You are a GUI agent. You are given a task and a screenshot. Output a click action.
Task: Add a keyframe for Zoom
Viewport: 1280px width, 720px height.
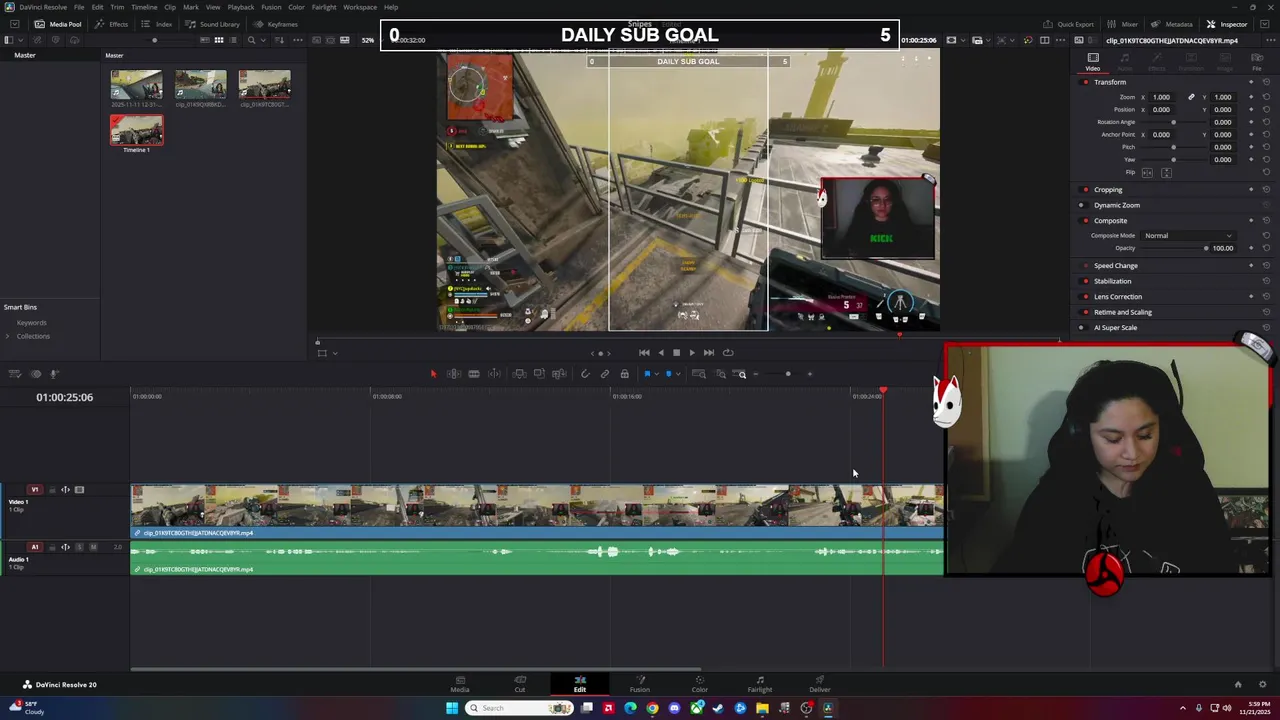click(x=1251, y=97)
